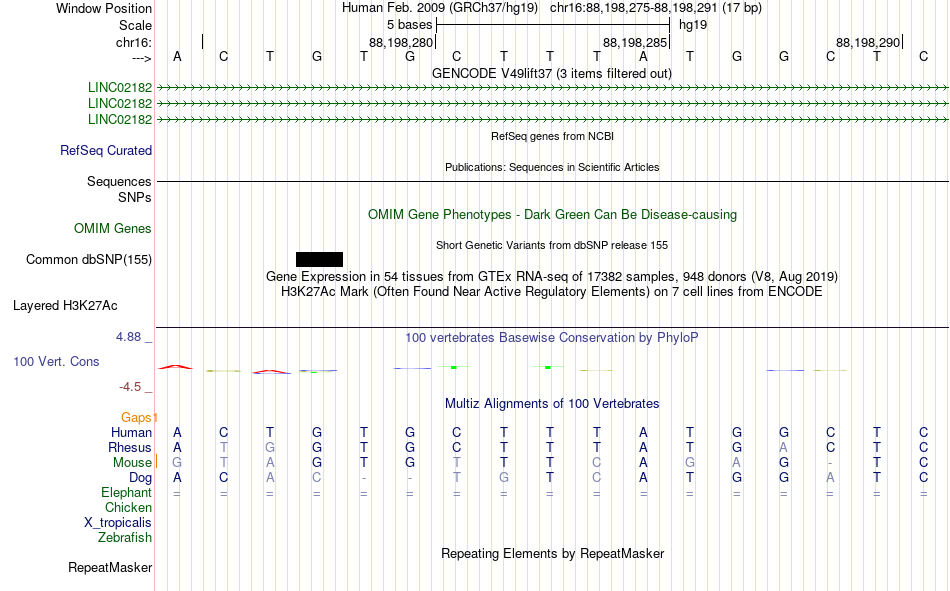
Task: Click the Common dbSNP(155) track label
Action: click(89, 259)
